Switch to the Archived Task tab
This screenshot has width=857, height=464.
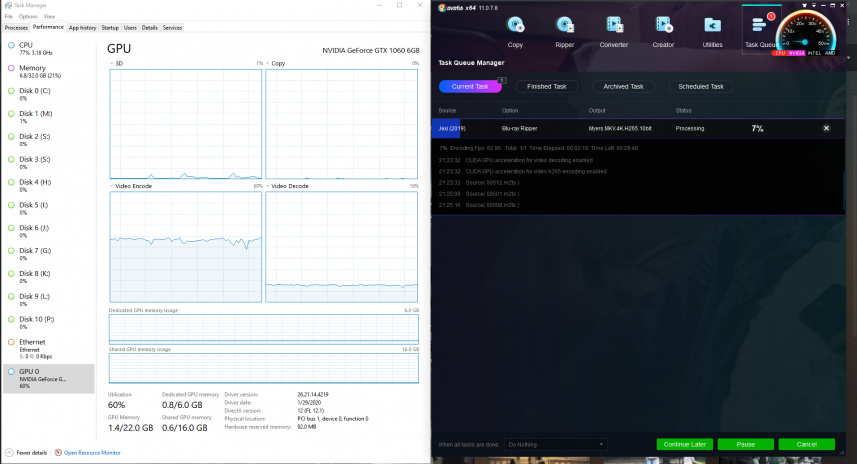coord(623,86)
